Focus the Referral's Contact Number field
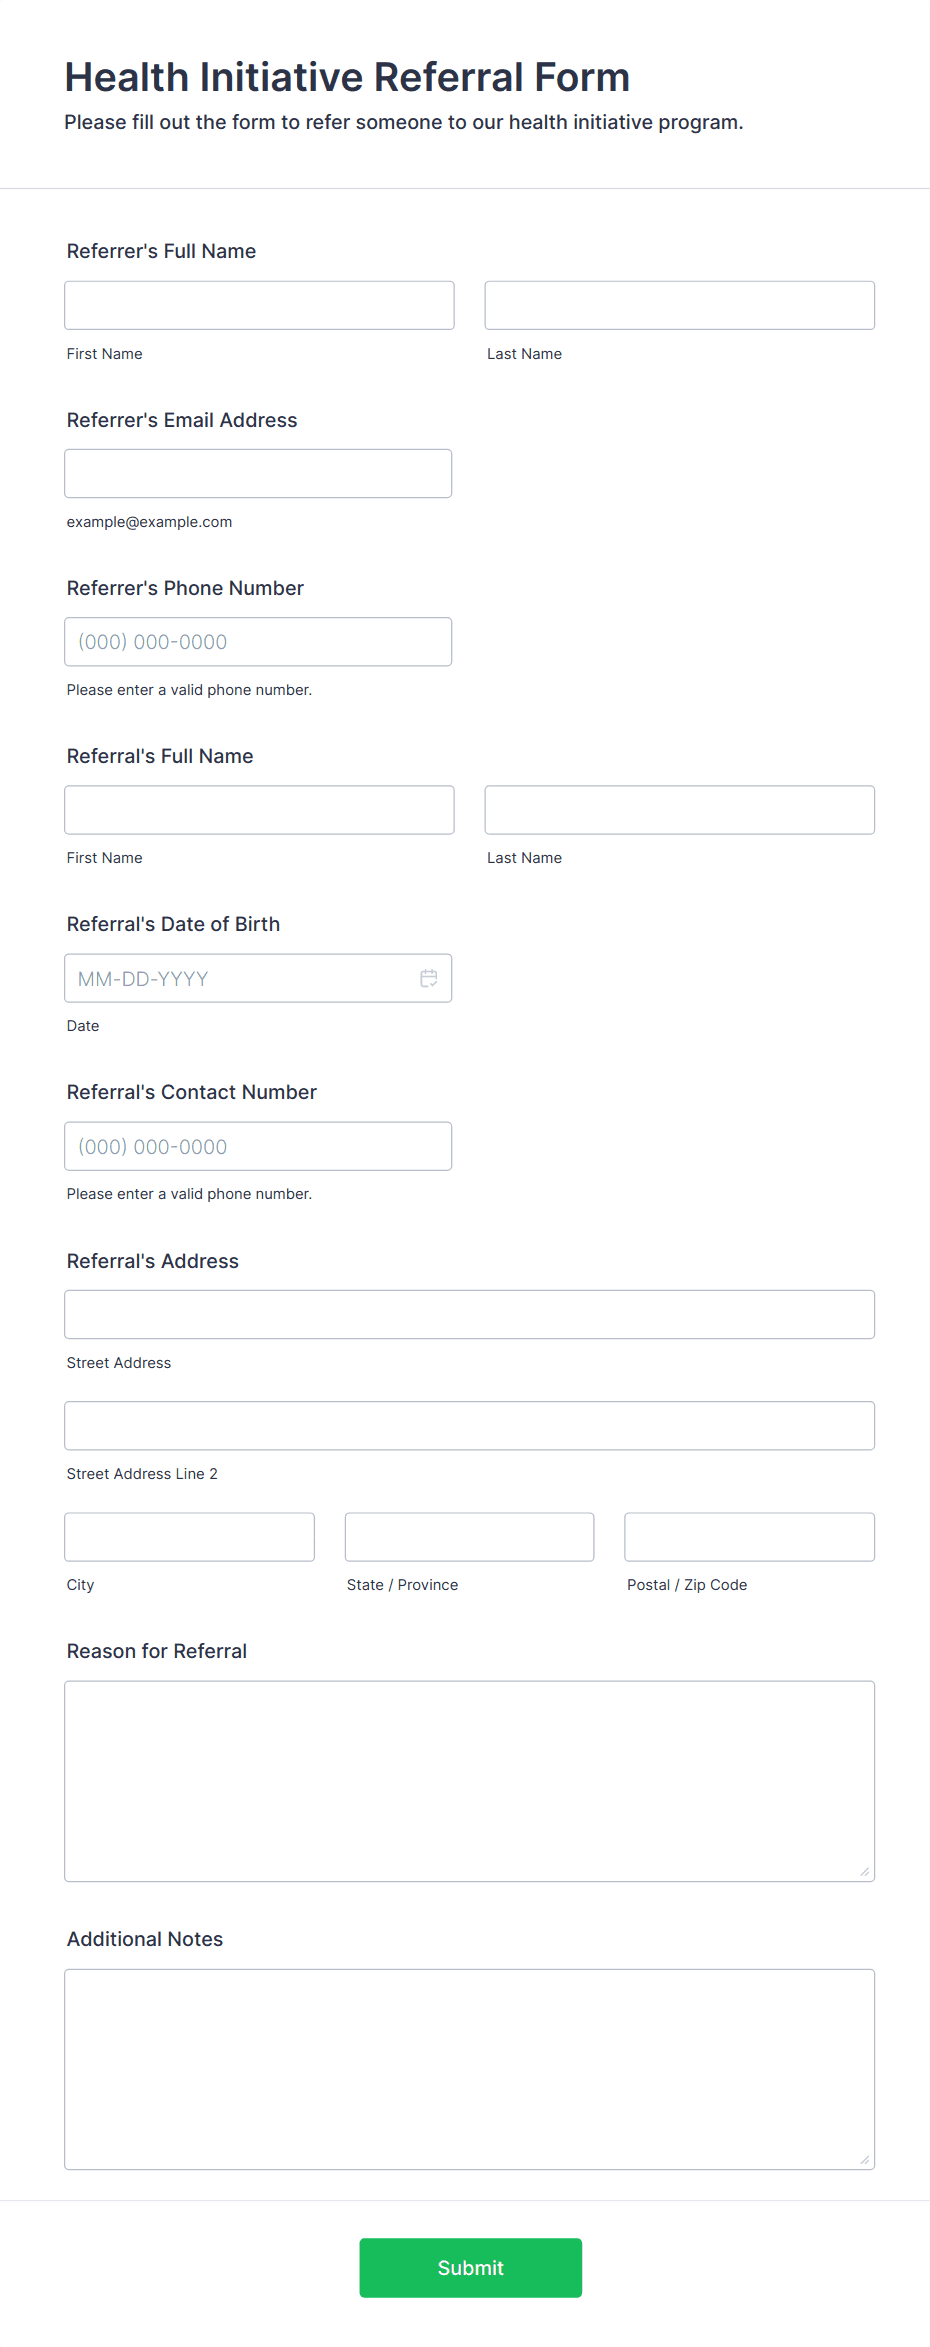This screenshot has height=2347, width=930. (258, 1146)
